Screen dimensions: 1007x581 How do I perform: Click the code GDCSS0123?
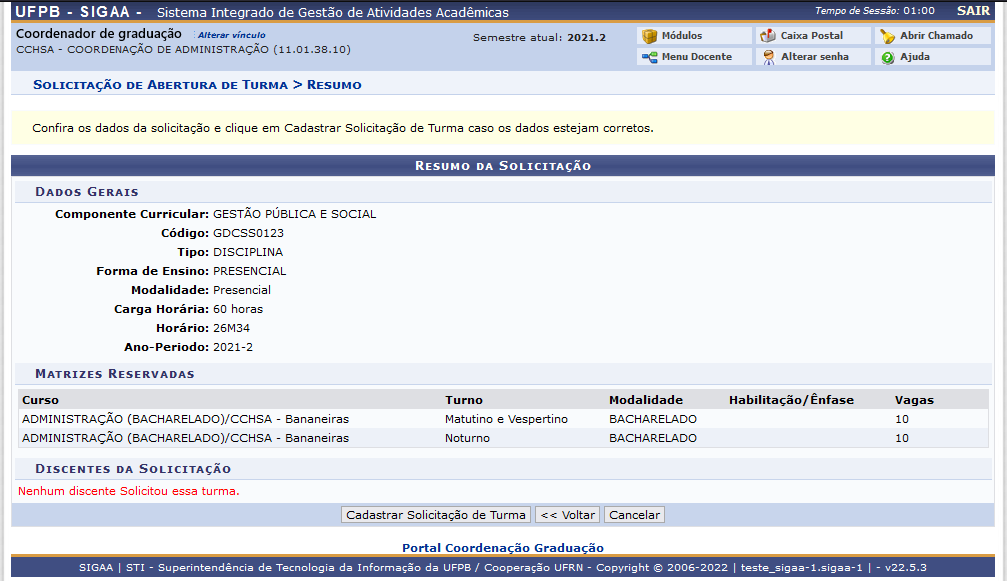tap(248, 233)
